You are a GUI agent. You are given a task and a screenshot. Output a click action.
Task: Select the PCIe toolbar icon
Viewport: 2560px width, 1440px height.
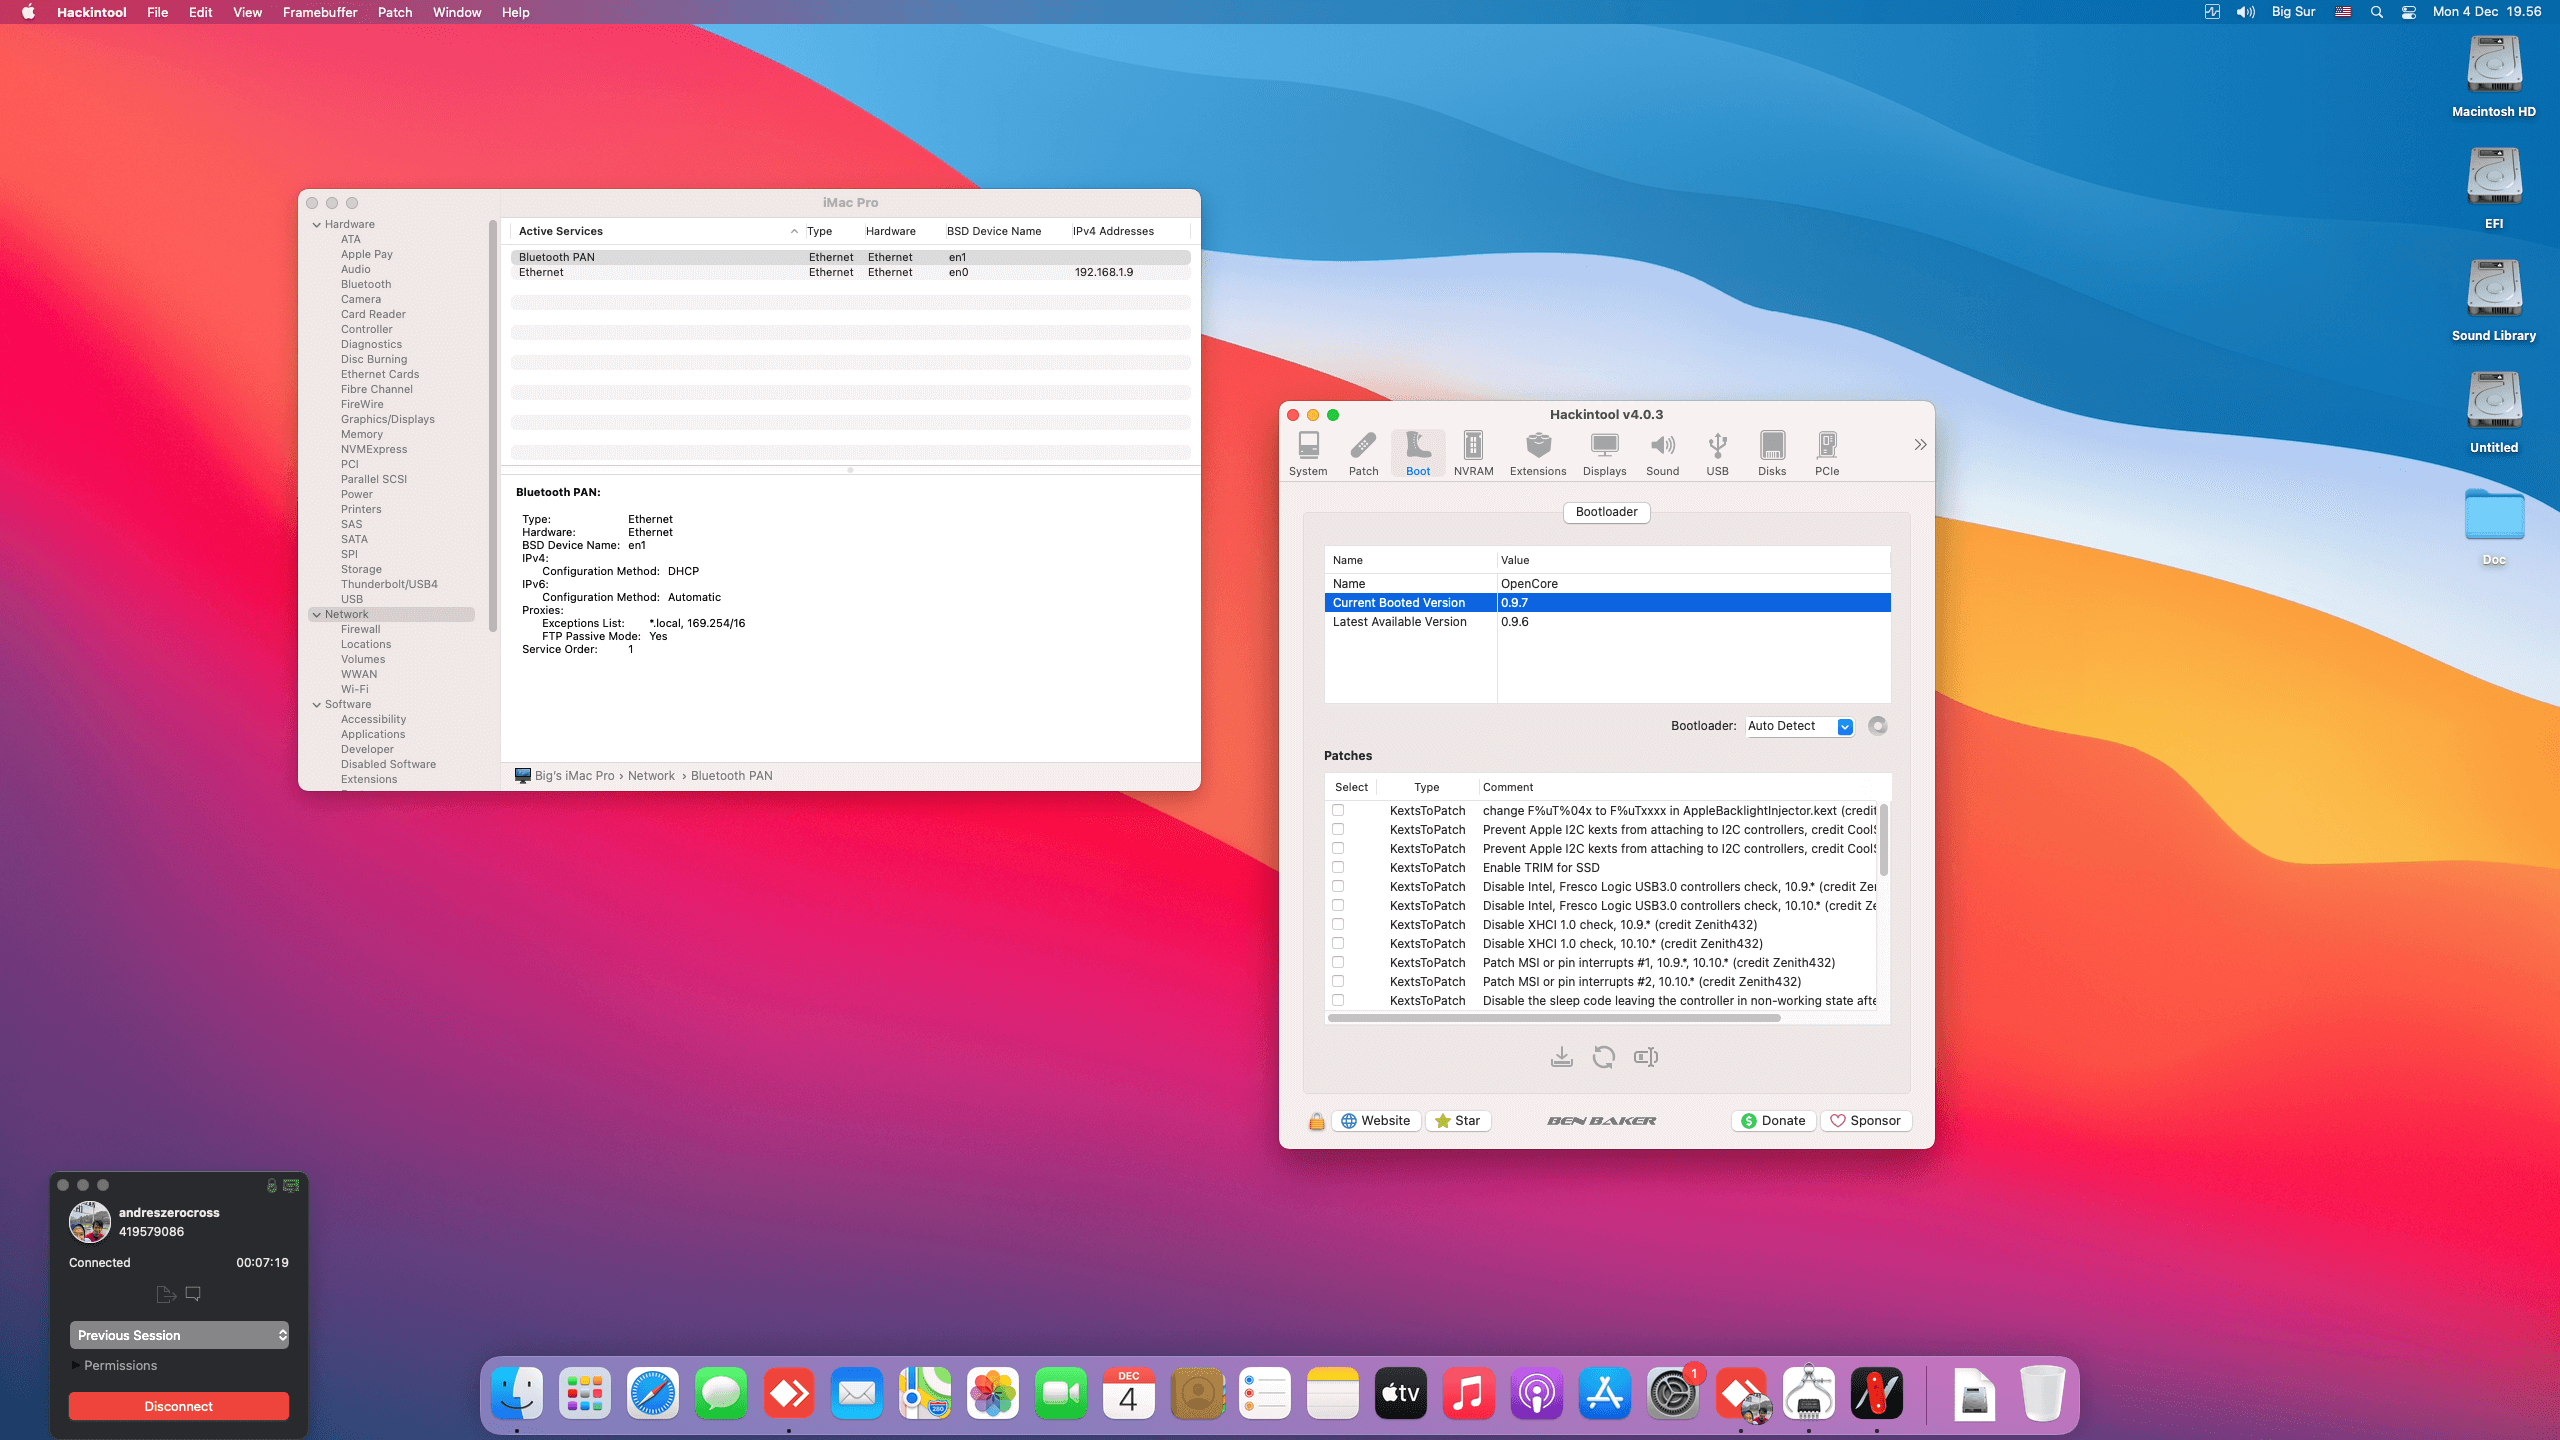pos(1827,453)
